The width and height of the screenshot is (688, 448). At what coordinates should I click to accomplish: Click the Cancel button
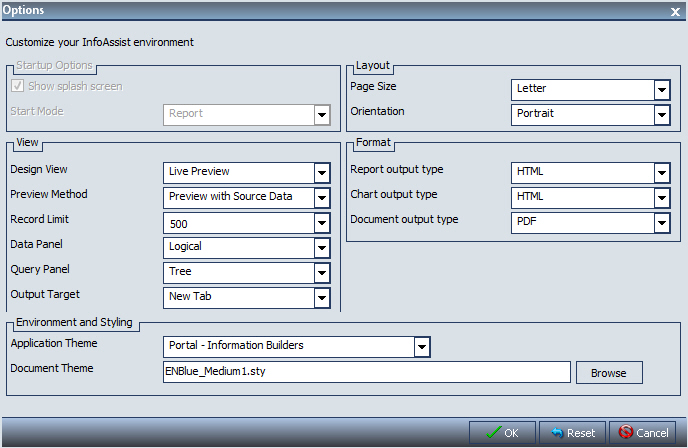tap(643, 433)
